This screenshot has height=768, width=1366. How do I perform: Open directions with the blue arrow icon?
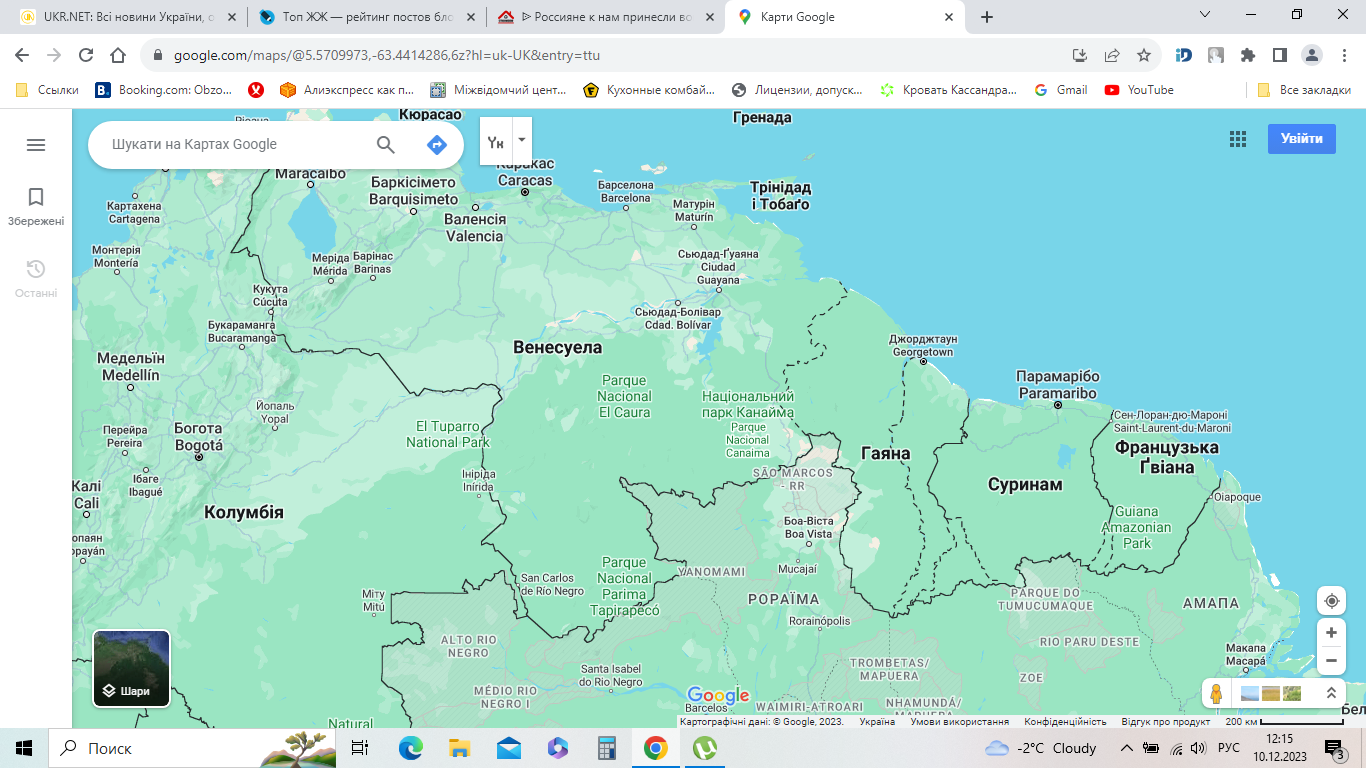[x=436, y=145]
